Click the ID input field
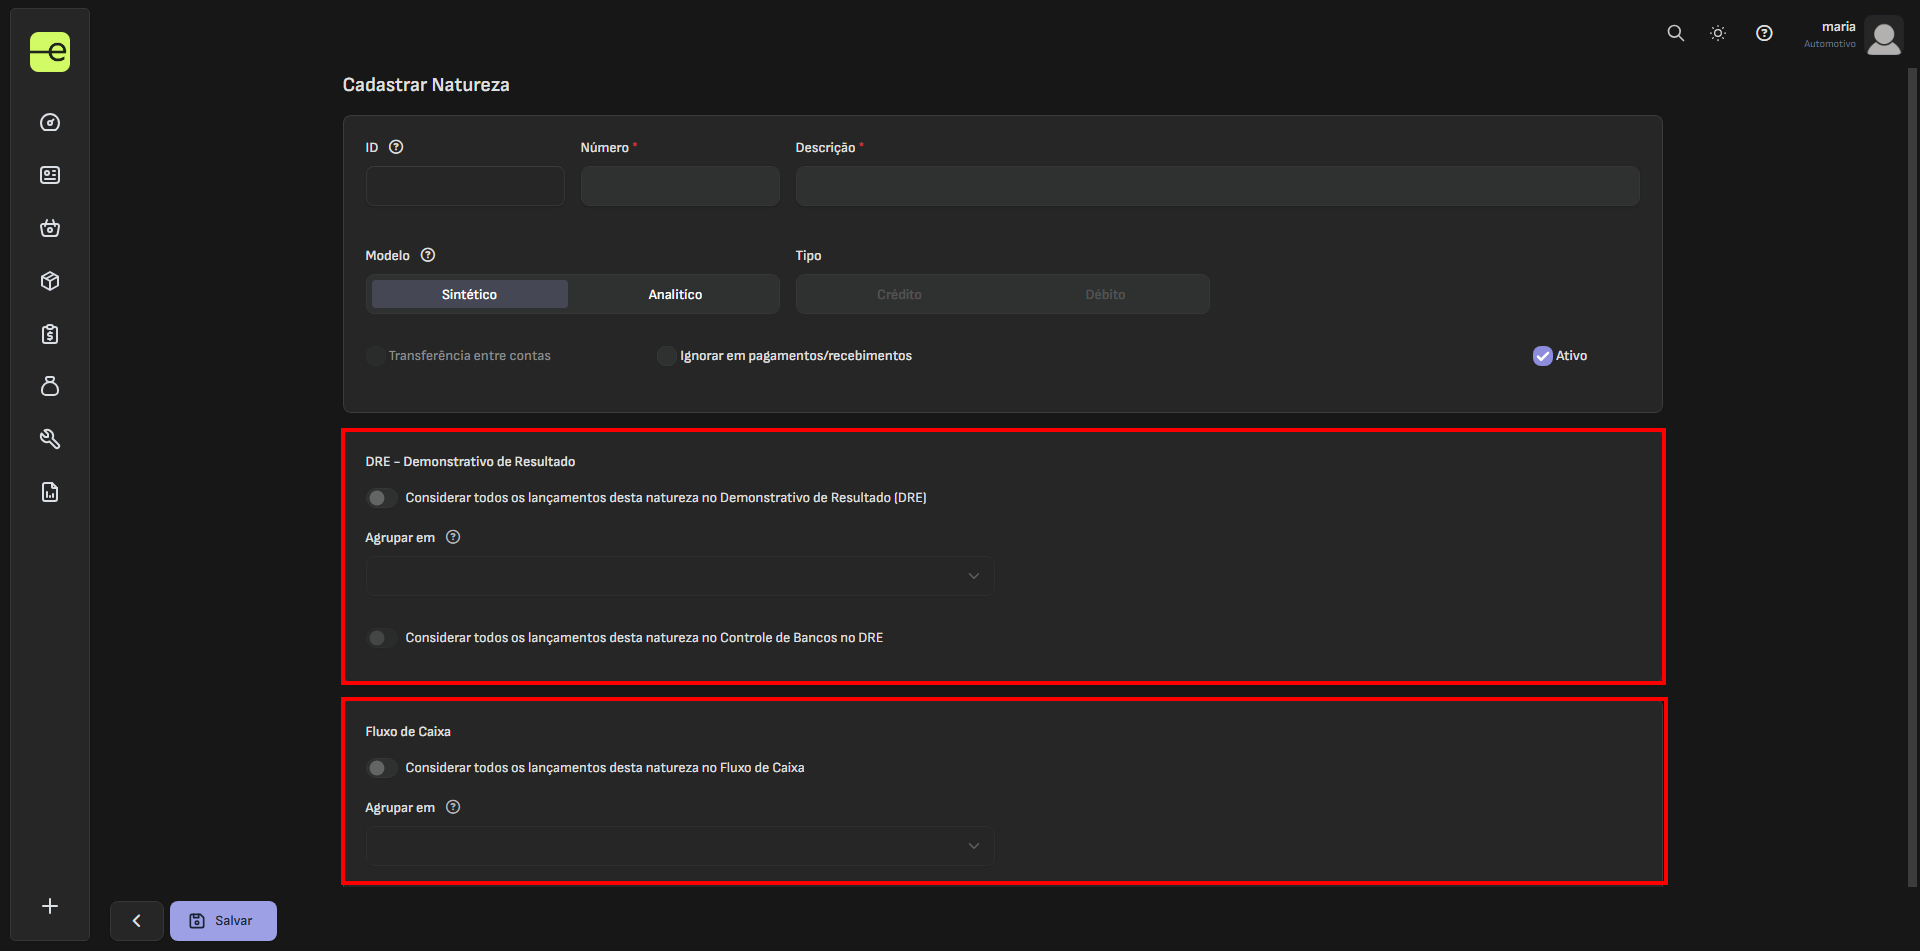This screenshot has height=951, width=1920. (465, 186)
